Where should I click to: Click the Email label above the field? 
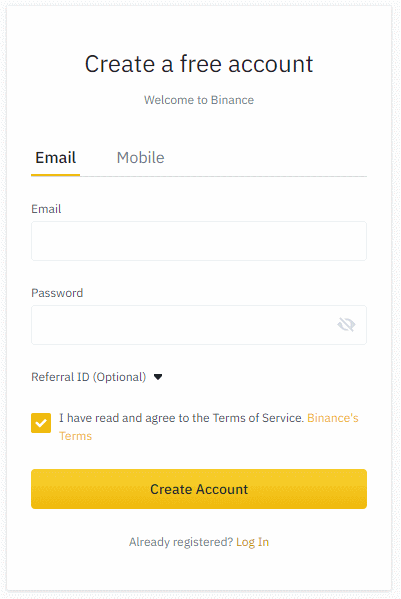click(46, 209)
